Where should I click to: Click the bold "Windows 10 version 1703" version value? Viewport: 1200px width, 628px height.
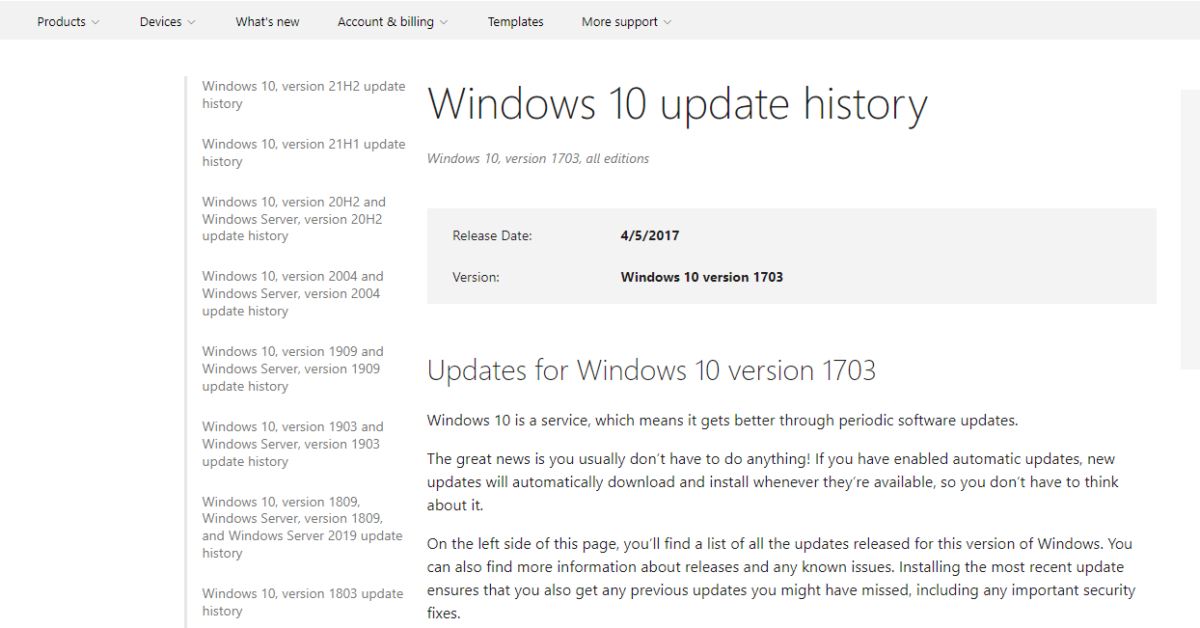pos(701,277)
